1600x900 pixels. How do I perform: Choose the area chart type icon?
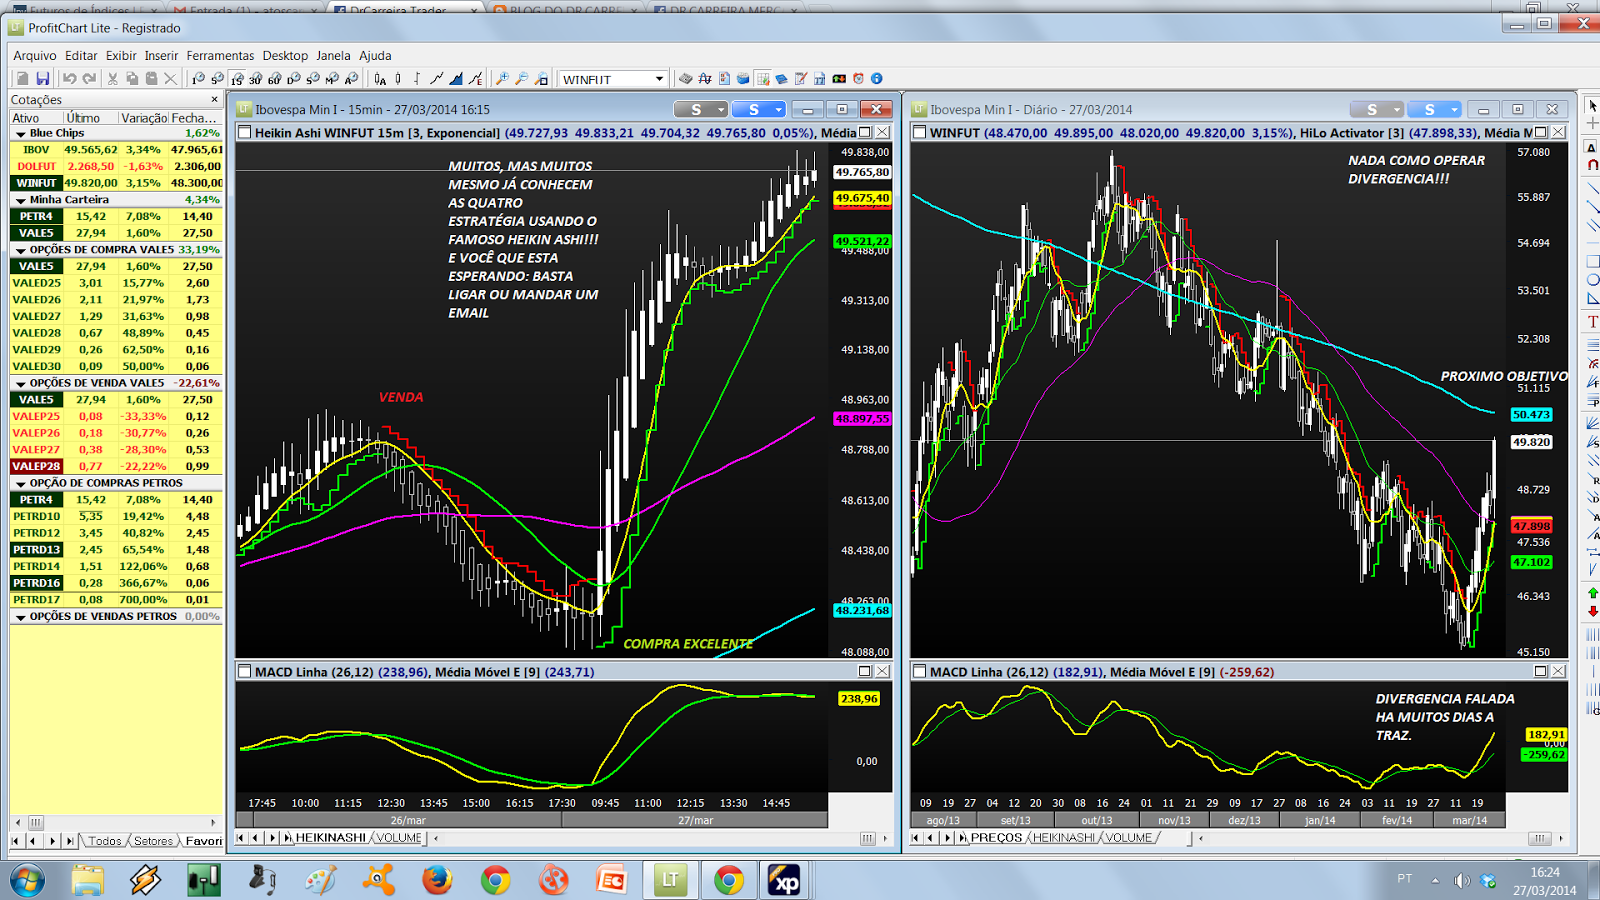coord(456,78)
